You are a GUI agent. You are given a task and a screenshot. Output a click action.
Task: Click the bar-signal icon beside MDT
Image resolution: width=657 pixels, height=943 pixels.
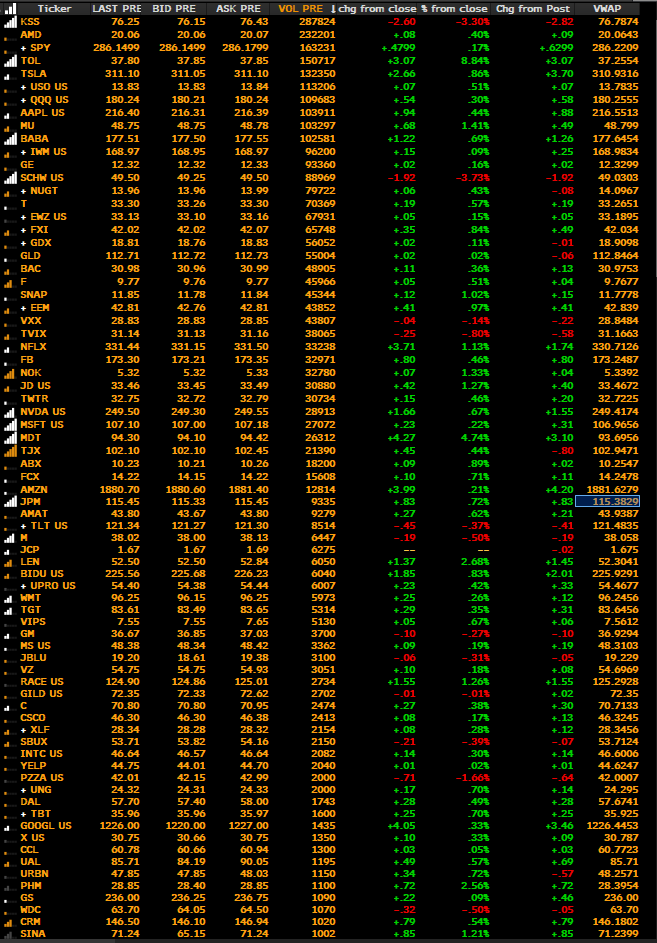[10, 437]
